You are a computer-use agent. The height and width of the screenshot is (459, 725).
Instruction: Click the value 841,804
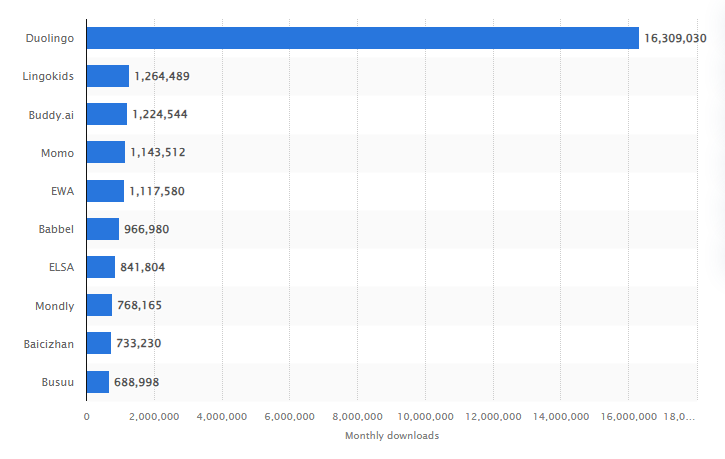pyautogui.click(x=142, y=267)
